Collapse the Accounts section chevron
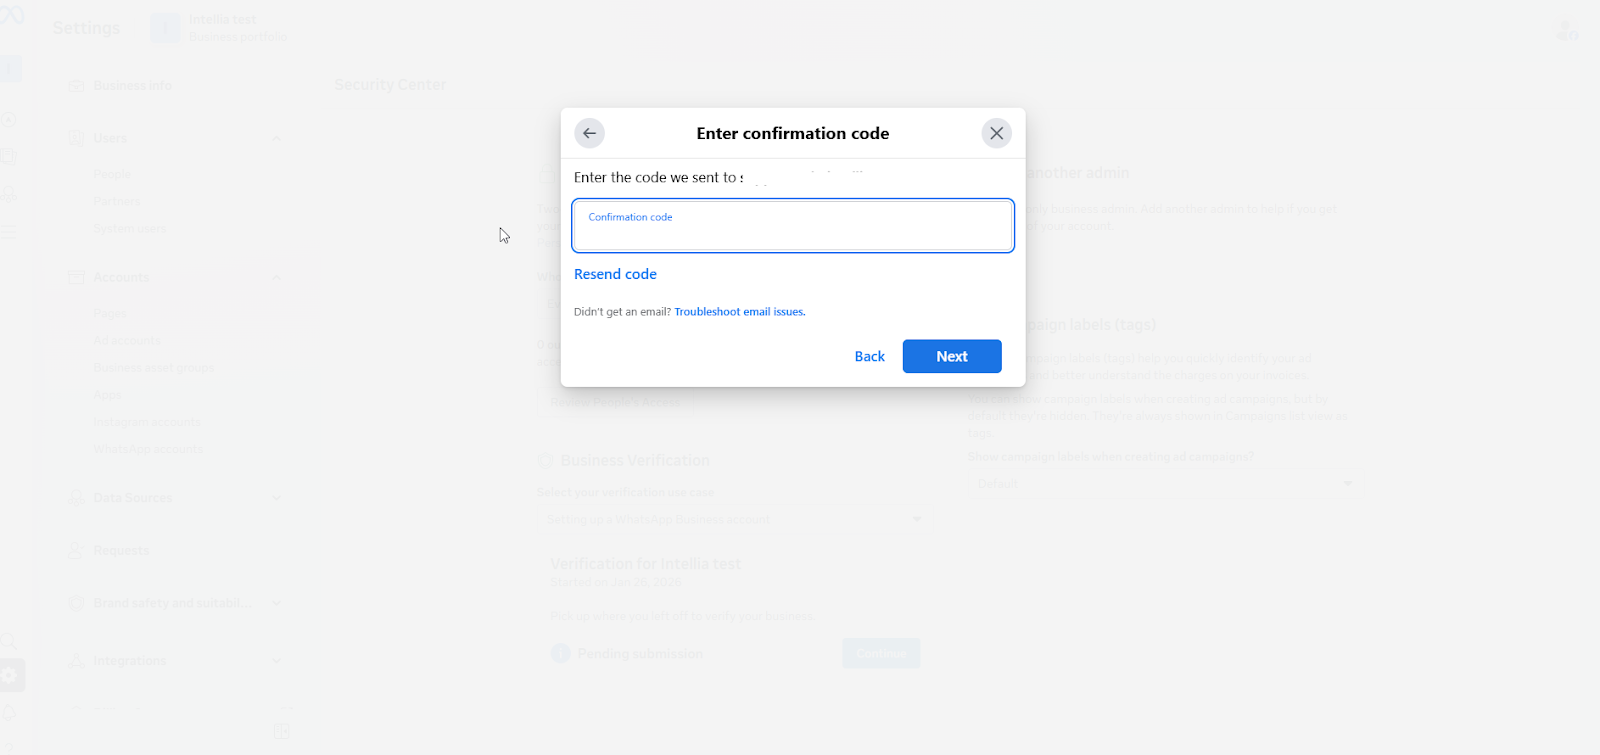 click(x=276, y=277)
